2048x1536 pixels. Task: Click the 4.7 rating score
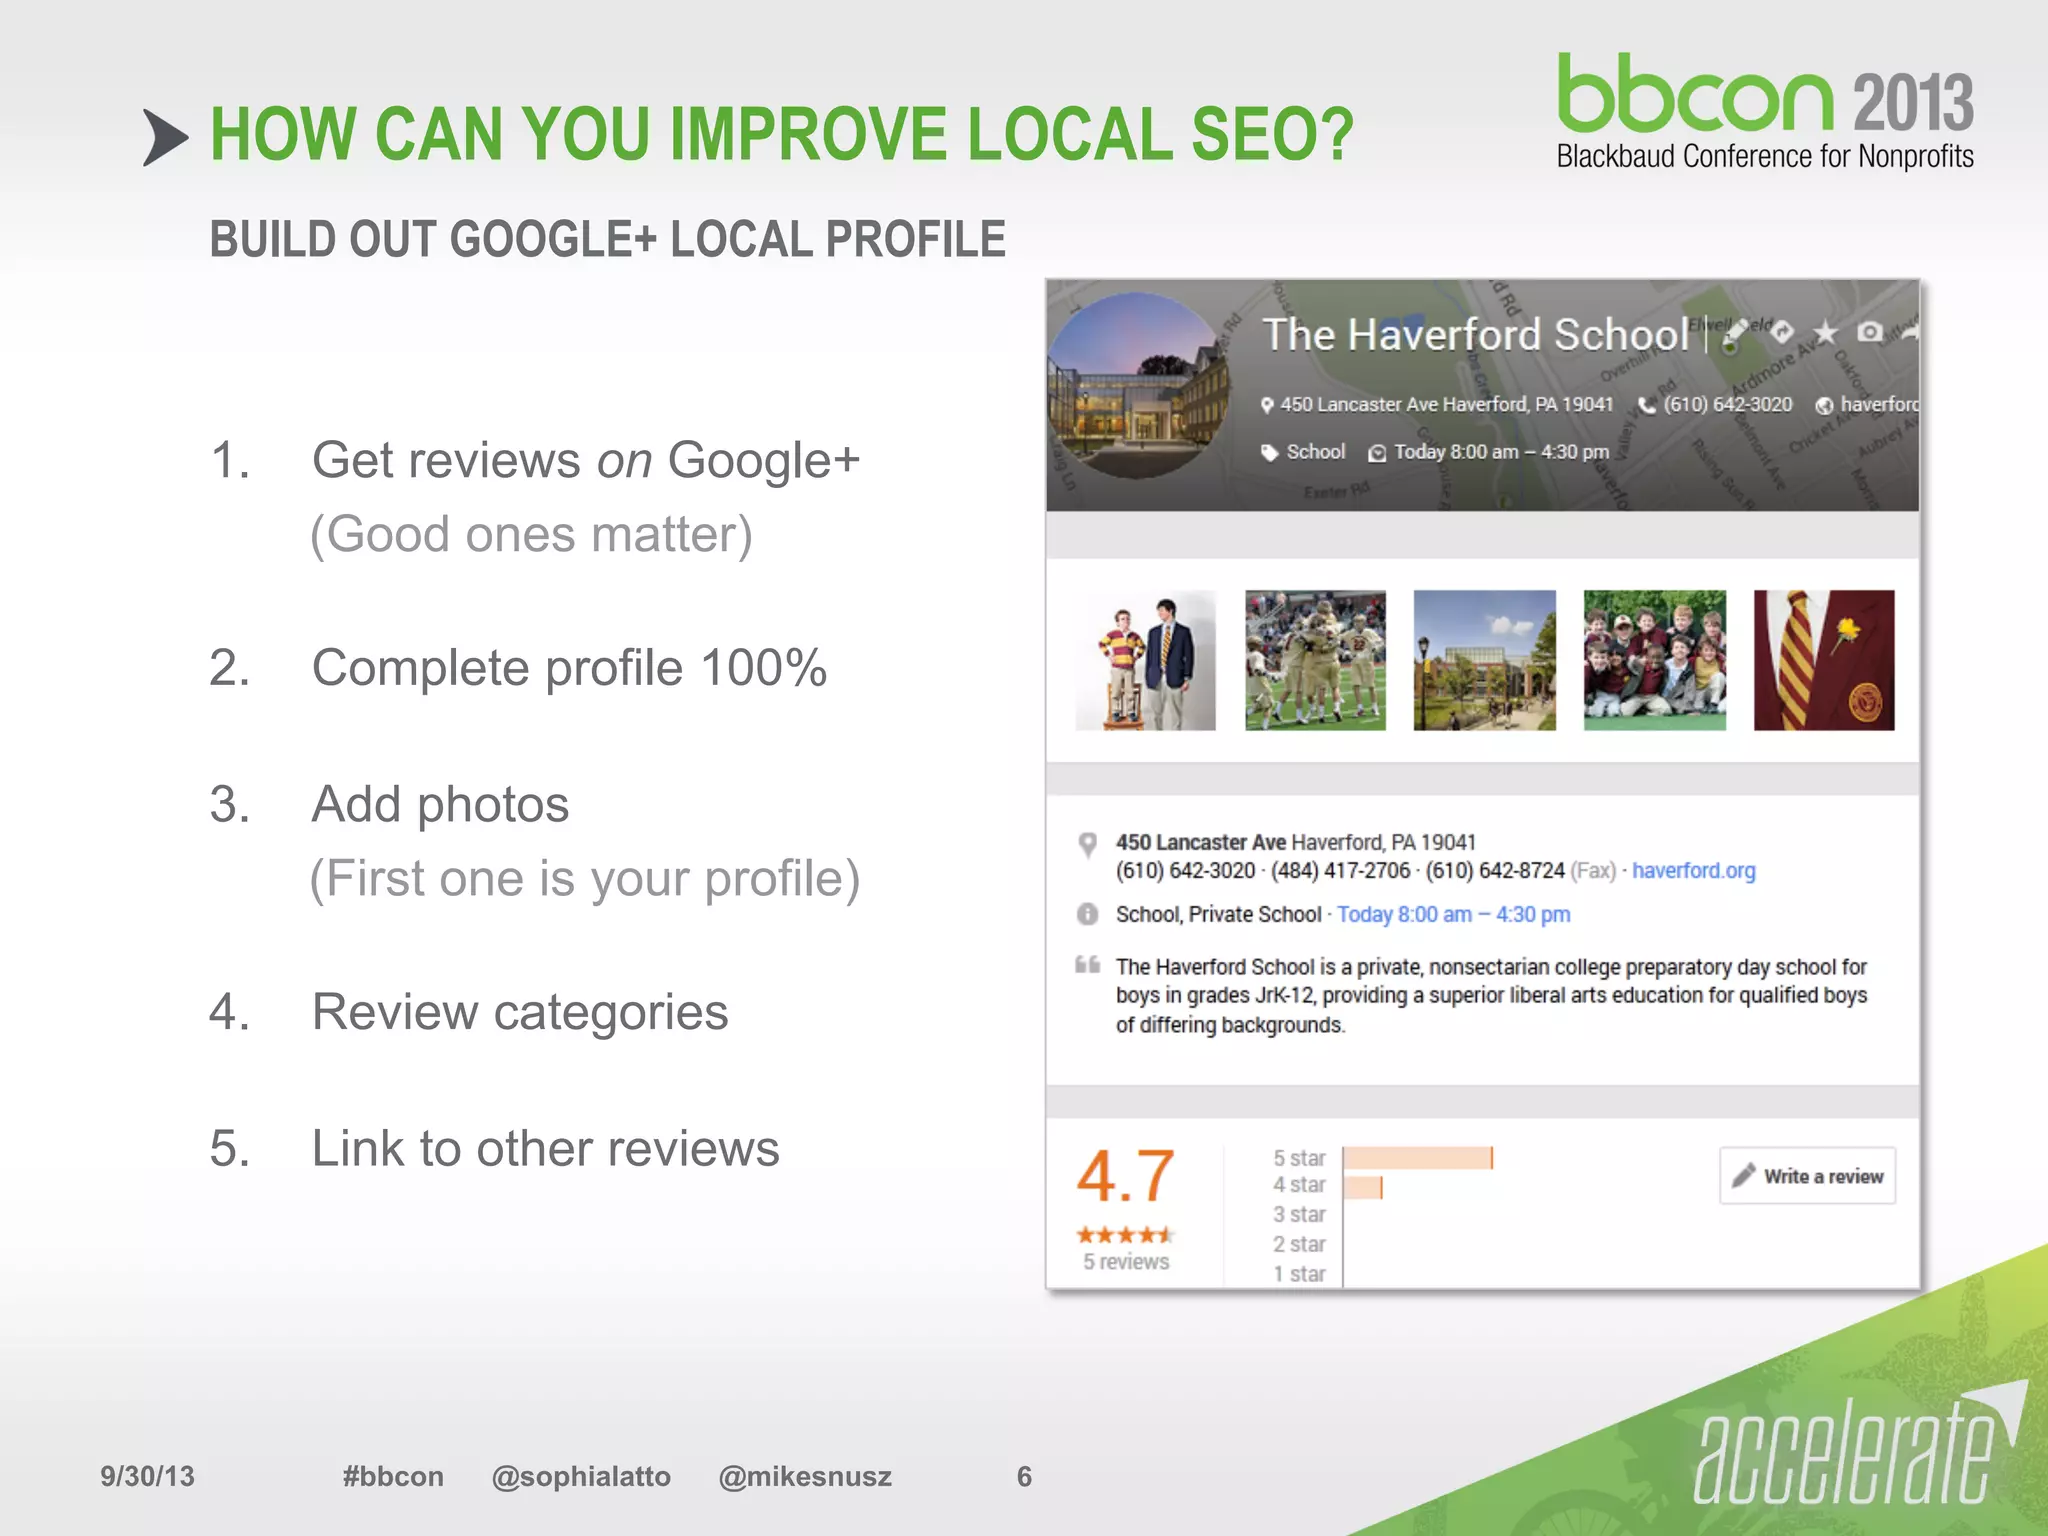click(1126, 1176)
